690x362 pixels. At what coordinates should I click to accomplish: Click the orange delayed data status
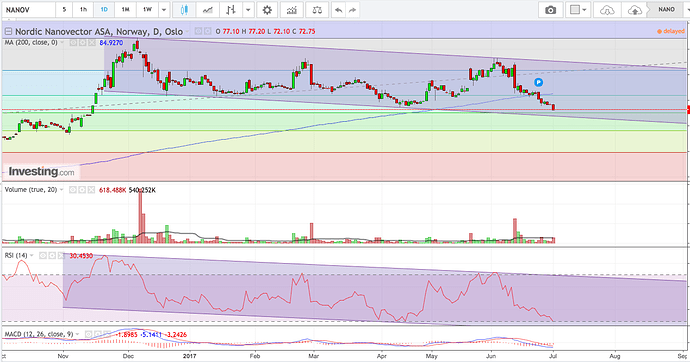(671, 31)
